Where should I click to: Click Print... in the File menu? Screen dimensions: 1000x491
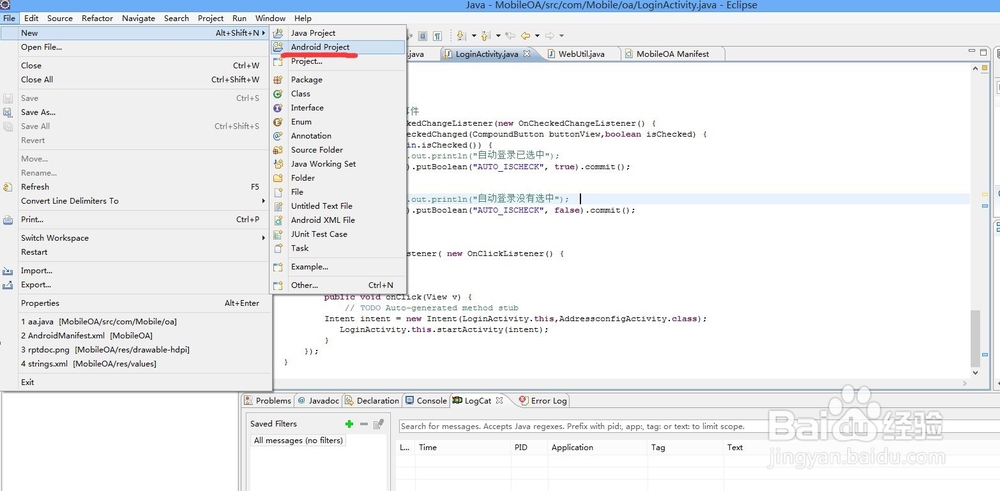coord(136,219)
